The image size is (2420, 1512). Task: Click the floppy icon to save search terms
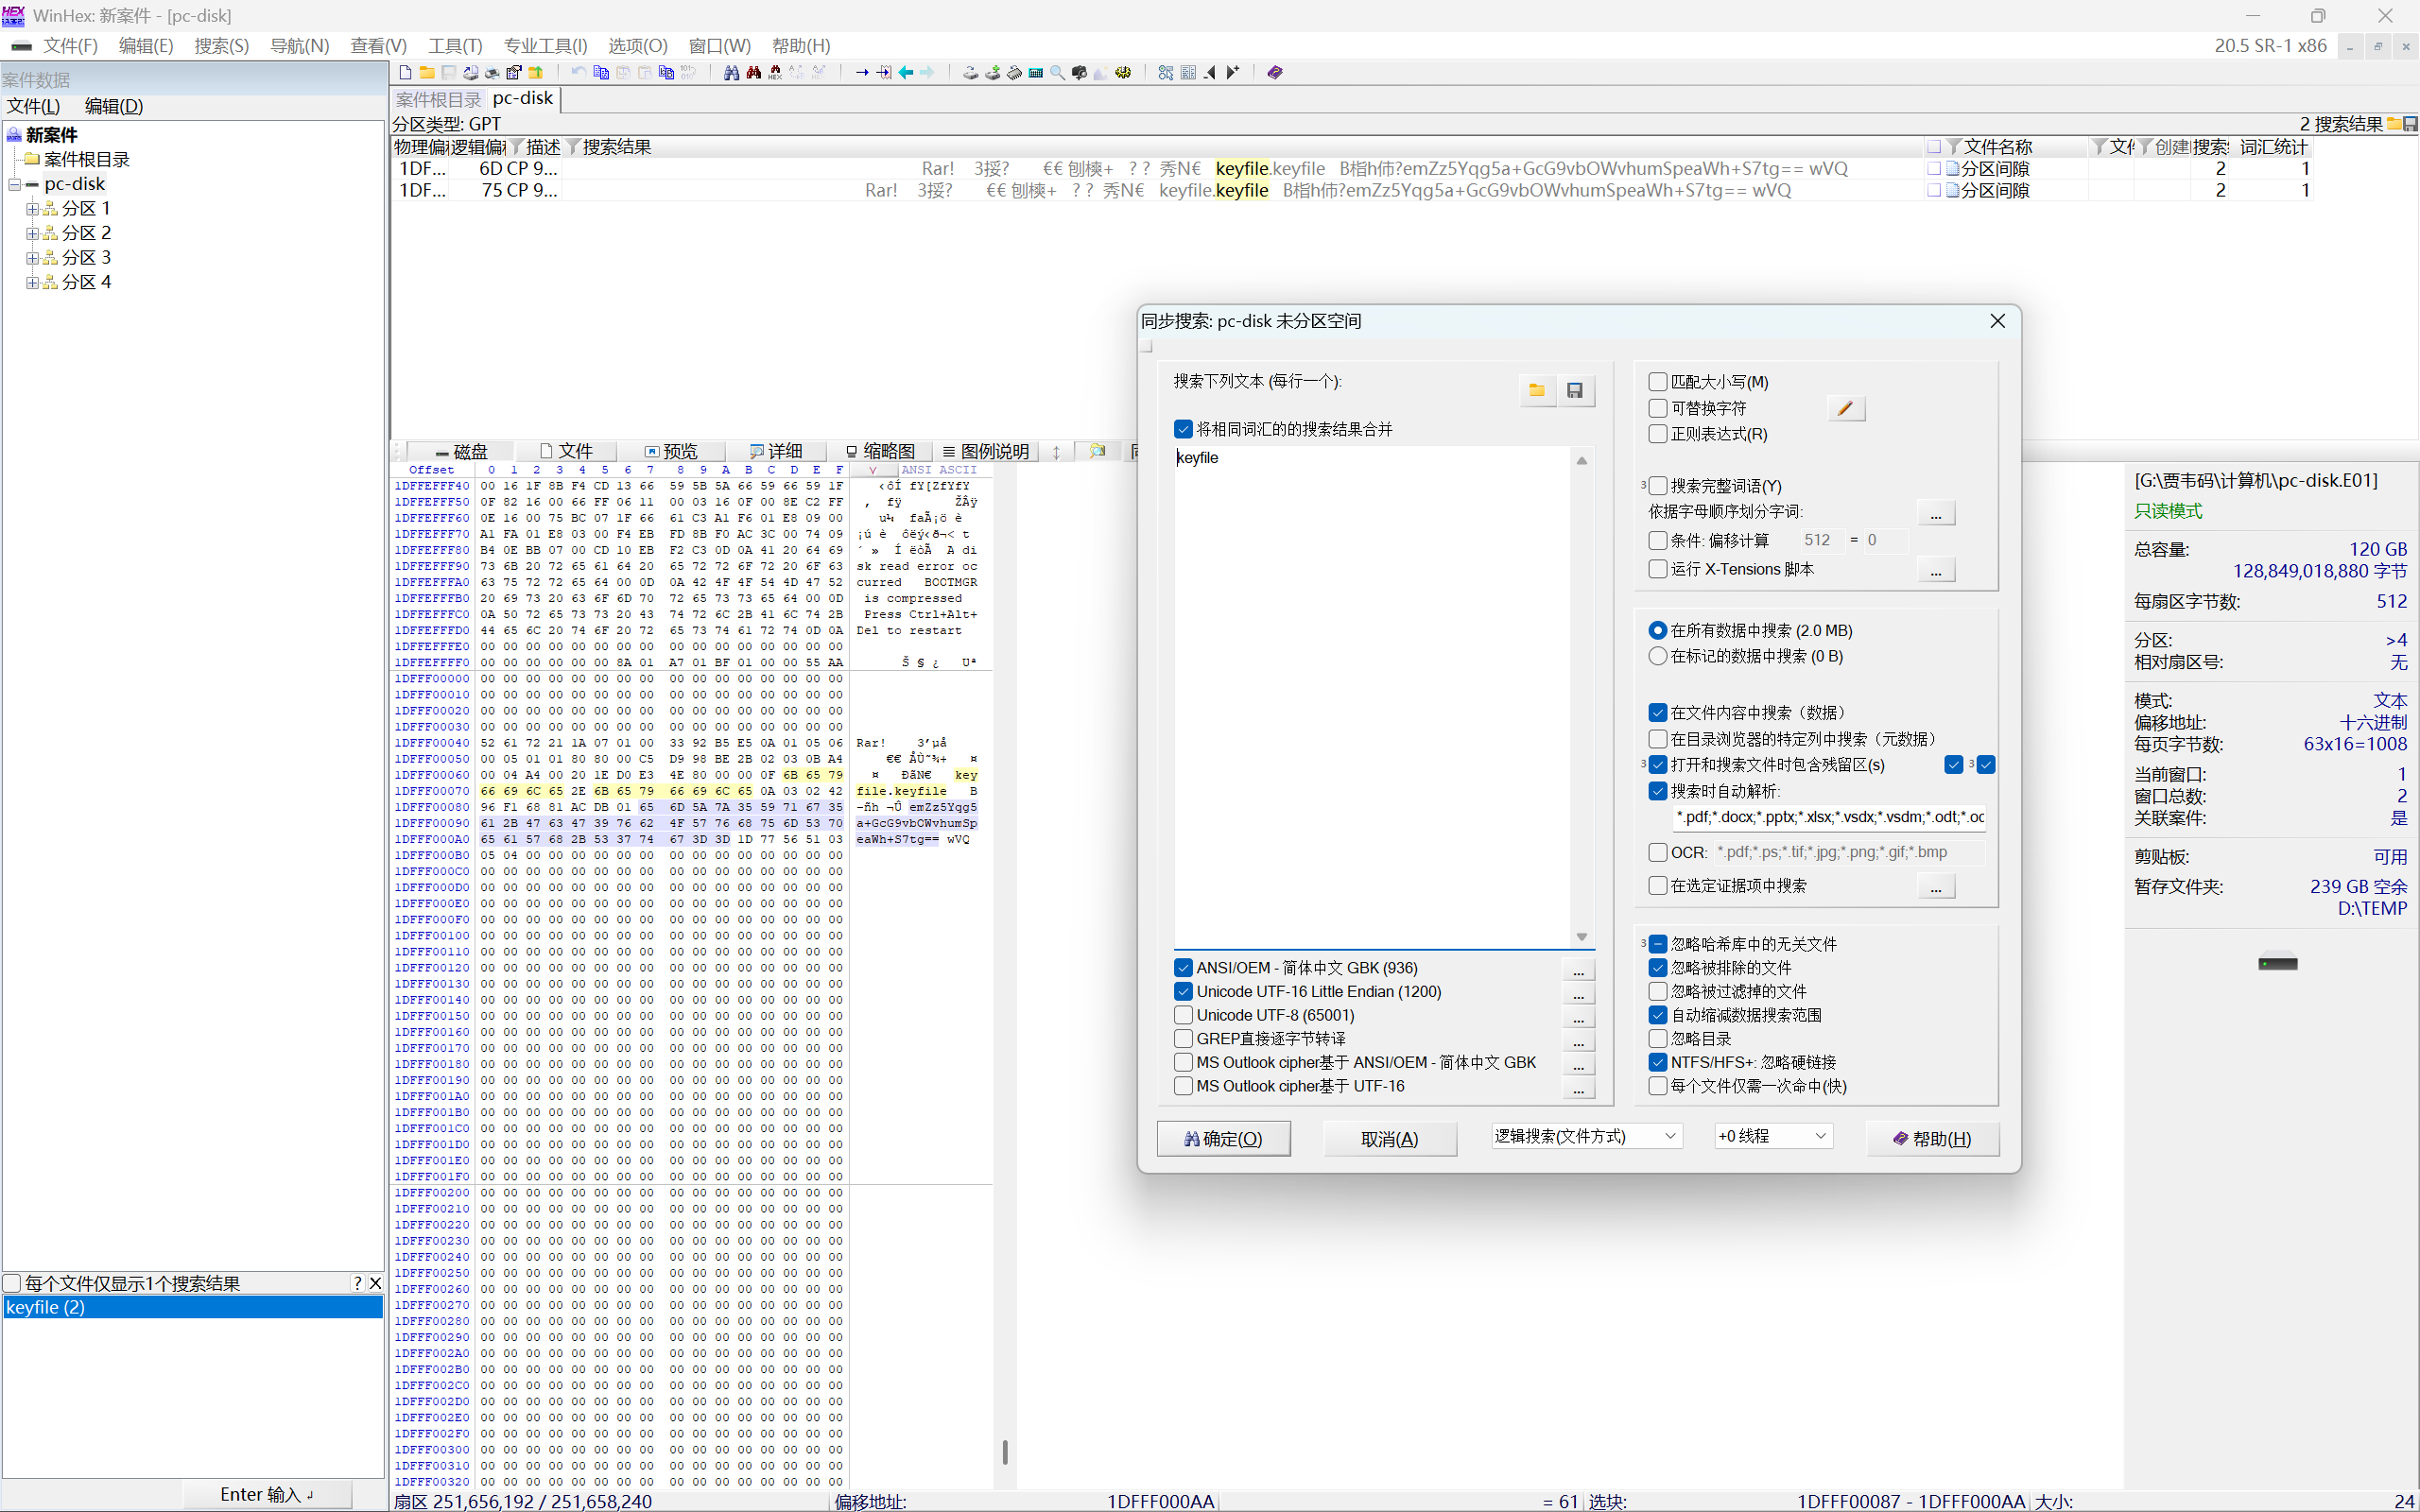tap(1575, 390)
